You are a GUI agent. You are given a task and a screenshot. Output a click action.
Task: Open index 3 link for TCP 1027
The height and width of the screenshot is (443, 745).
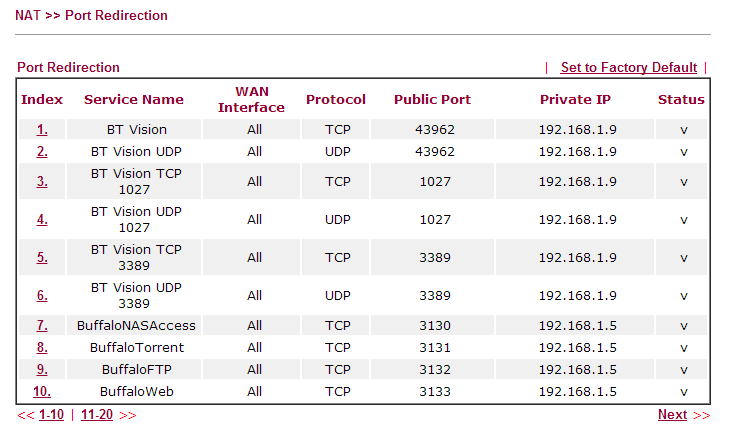pyautogui.click(x=42, y=182)
